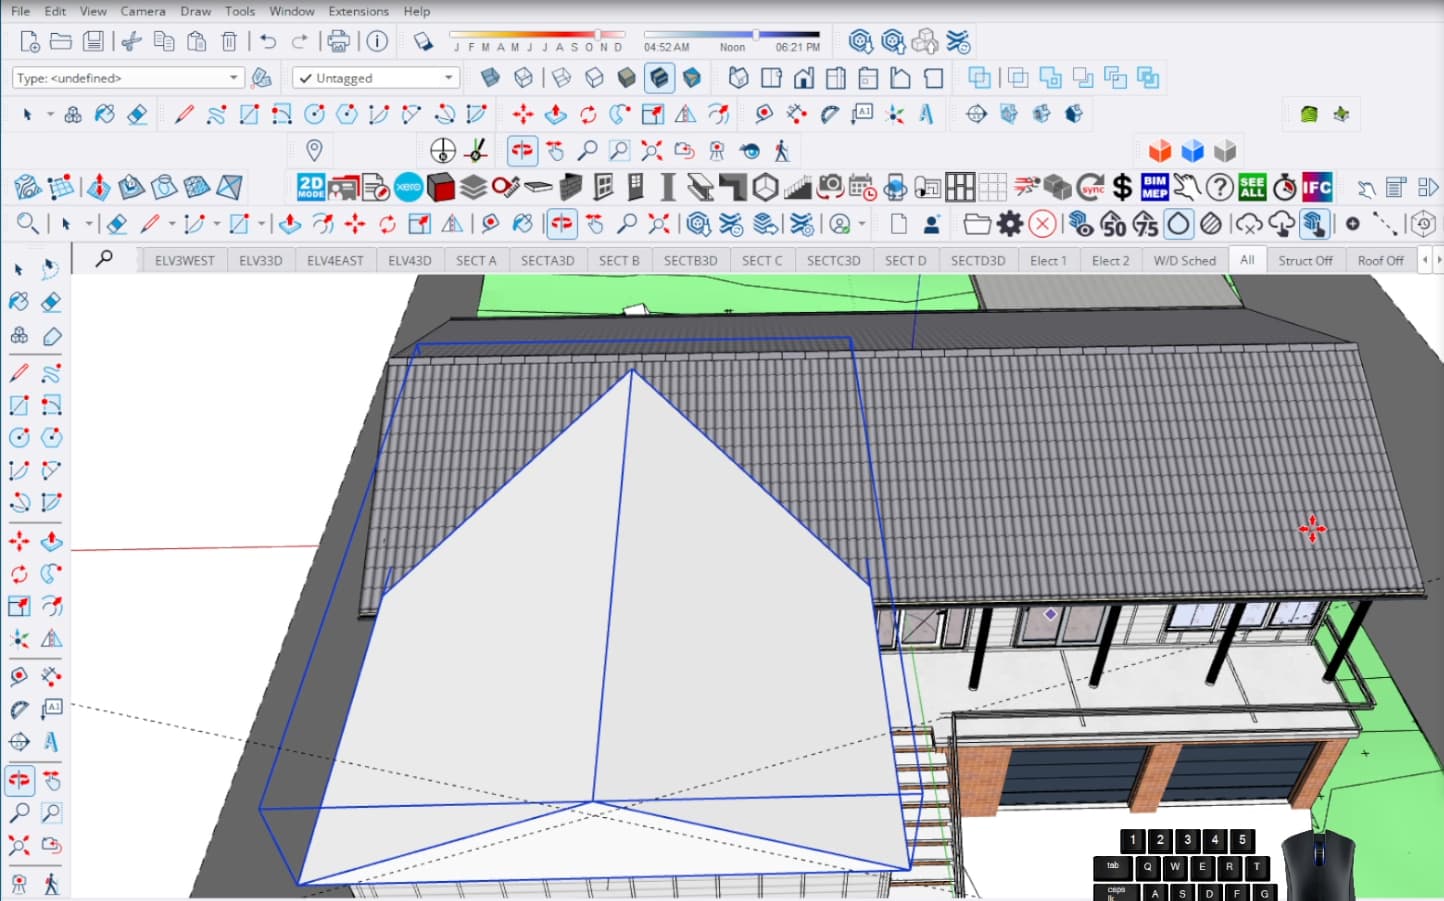Screen dimensions: 1444x901
Task: Toggle Back Edges style
Action: click(523, 78)
